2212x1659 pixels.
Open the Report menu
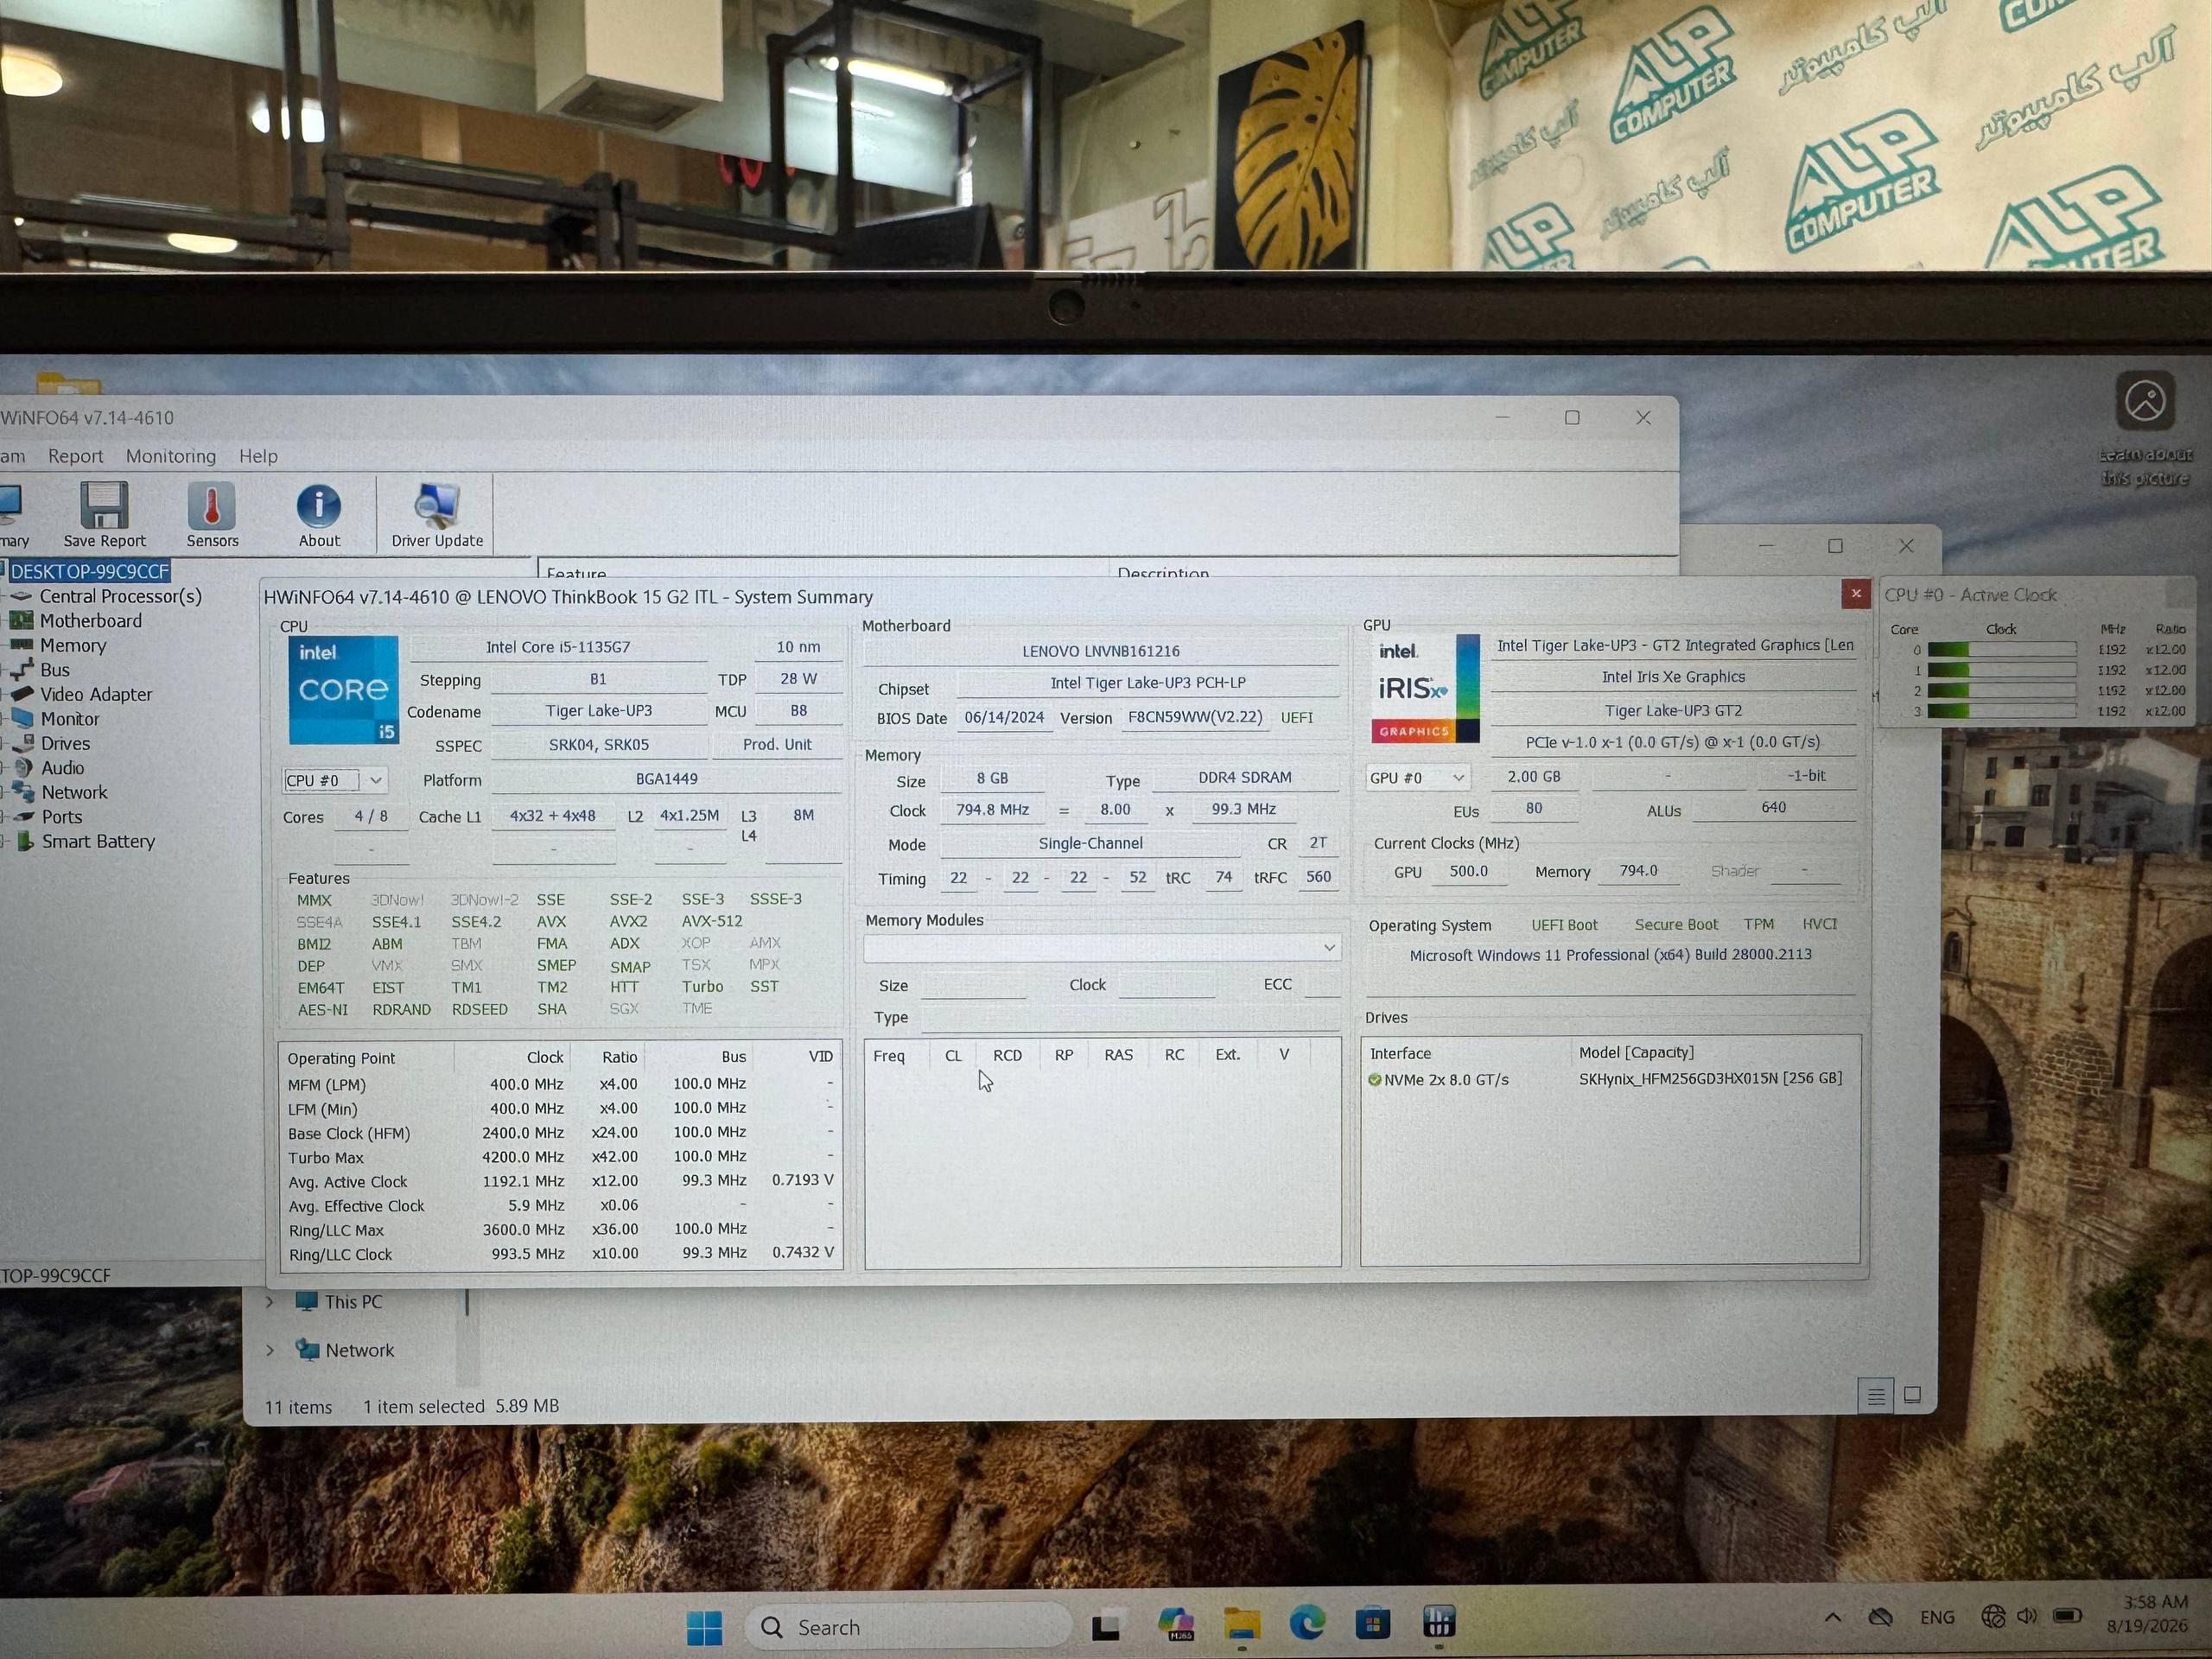coord(76,456)
